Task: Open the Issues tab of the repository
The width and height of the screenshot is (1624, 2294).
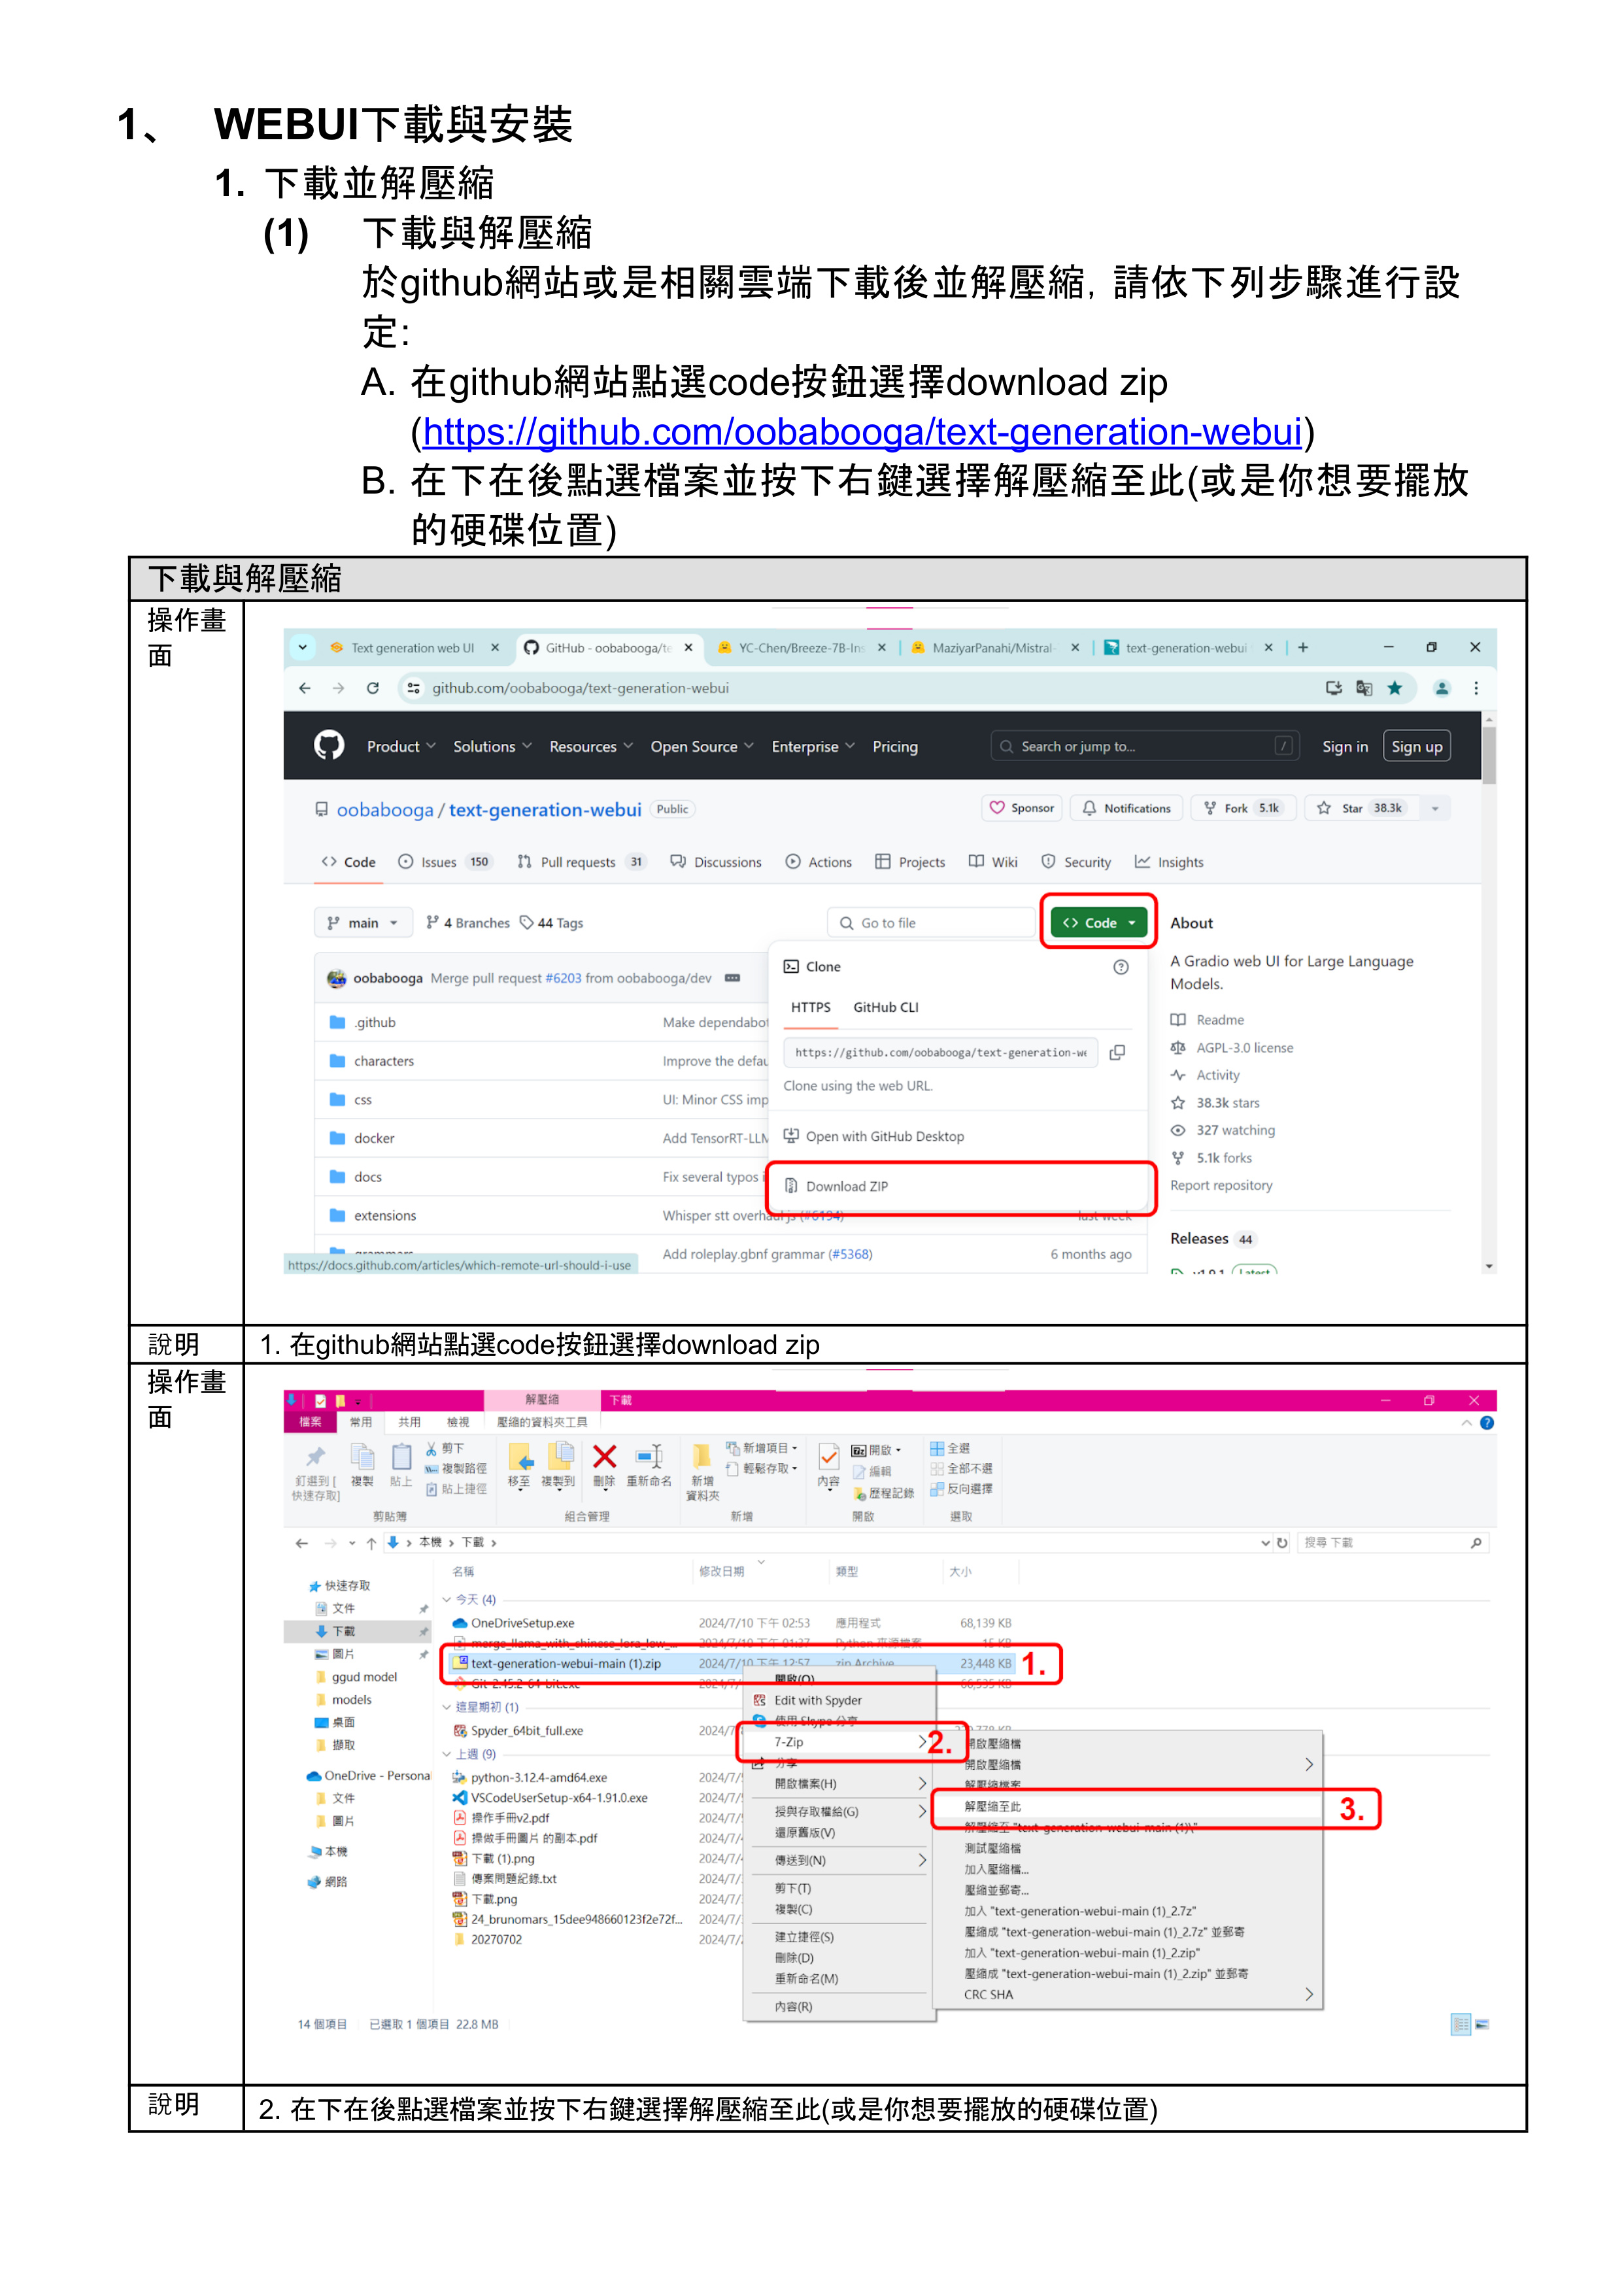Action: 444,862
